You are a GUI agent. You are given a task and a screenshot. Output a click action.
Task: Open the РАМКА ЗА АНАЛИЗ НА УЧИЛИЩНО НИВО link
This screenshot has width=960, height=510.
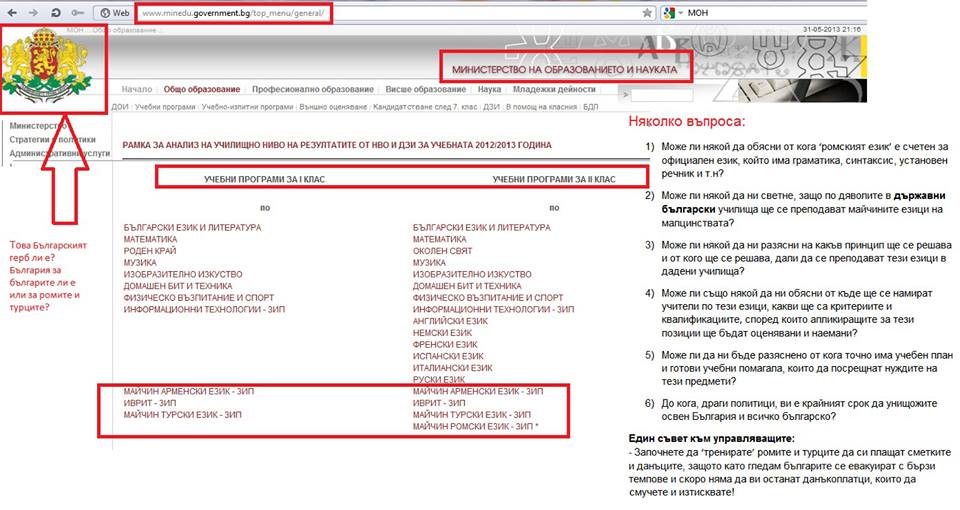tap(337, 146)
